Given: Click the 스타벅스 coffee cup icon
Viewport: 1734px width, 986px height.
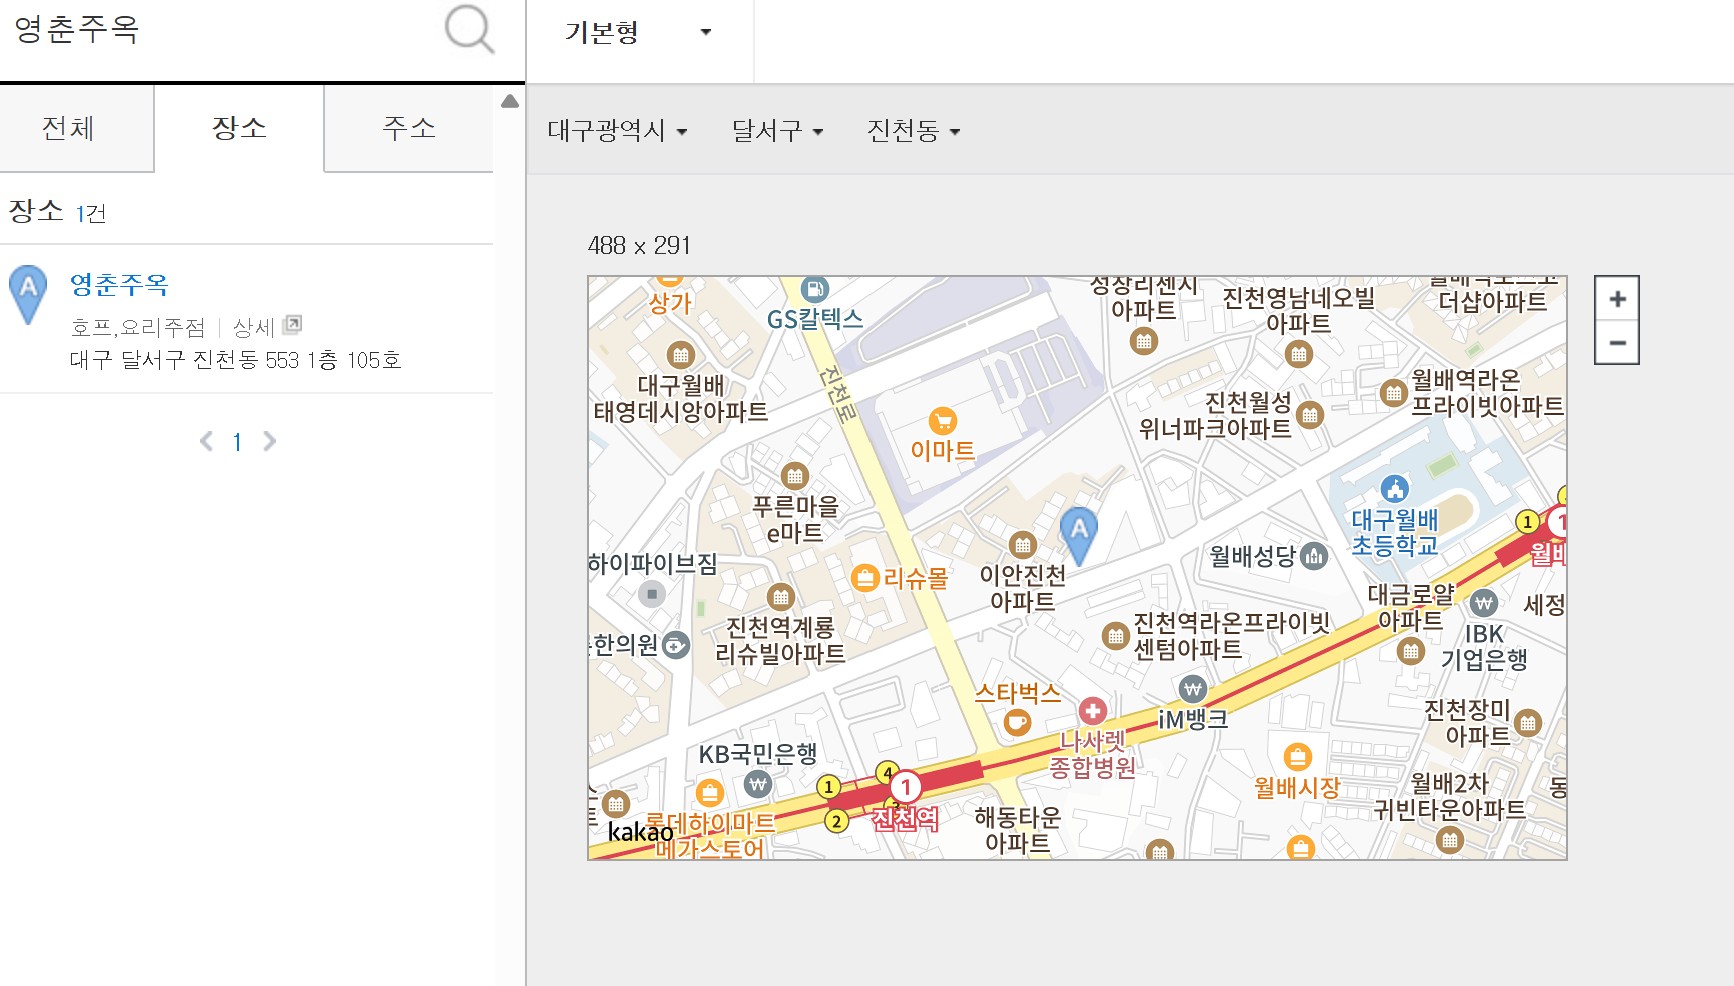Looking at the screenshot, I should pos(1017,722).
